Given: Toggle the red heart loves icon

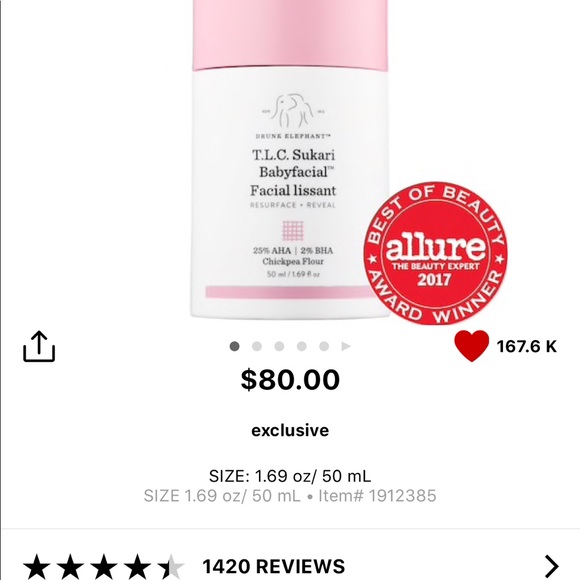Looking at the screenshot, I should click(472, 346).
